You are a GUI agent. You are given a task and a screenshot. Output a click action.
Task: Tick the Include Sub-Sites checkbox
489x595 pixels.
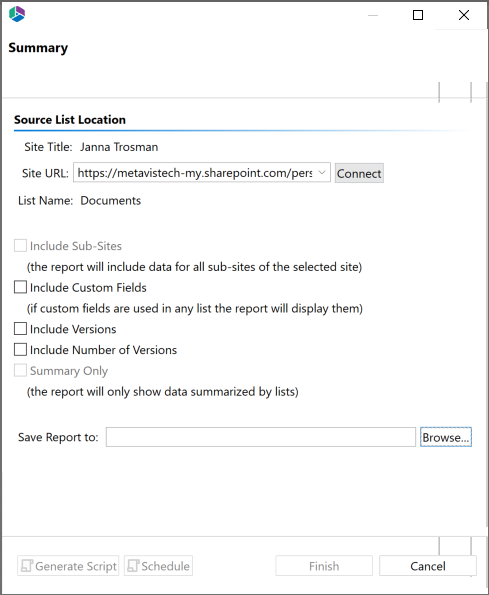point(20,246)
